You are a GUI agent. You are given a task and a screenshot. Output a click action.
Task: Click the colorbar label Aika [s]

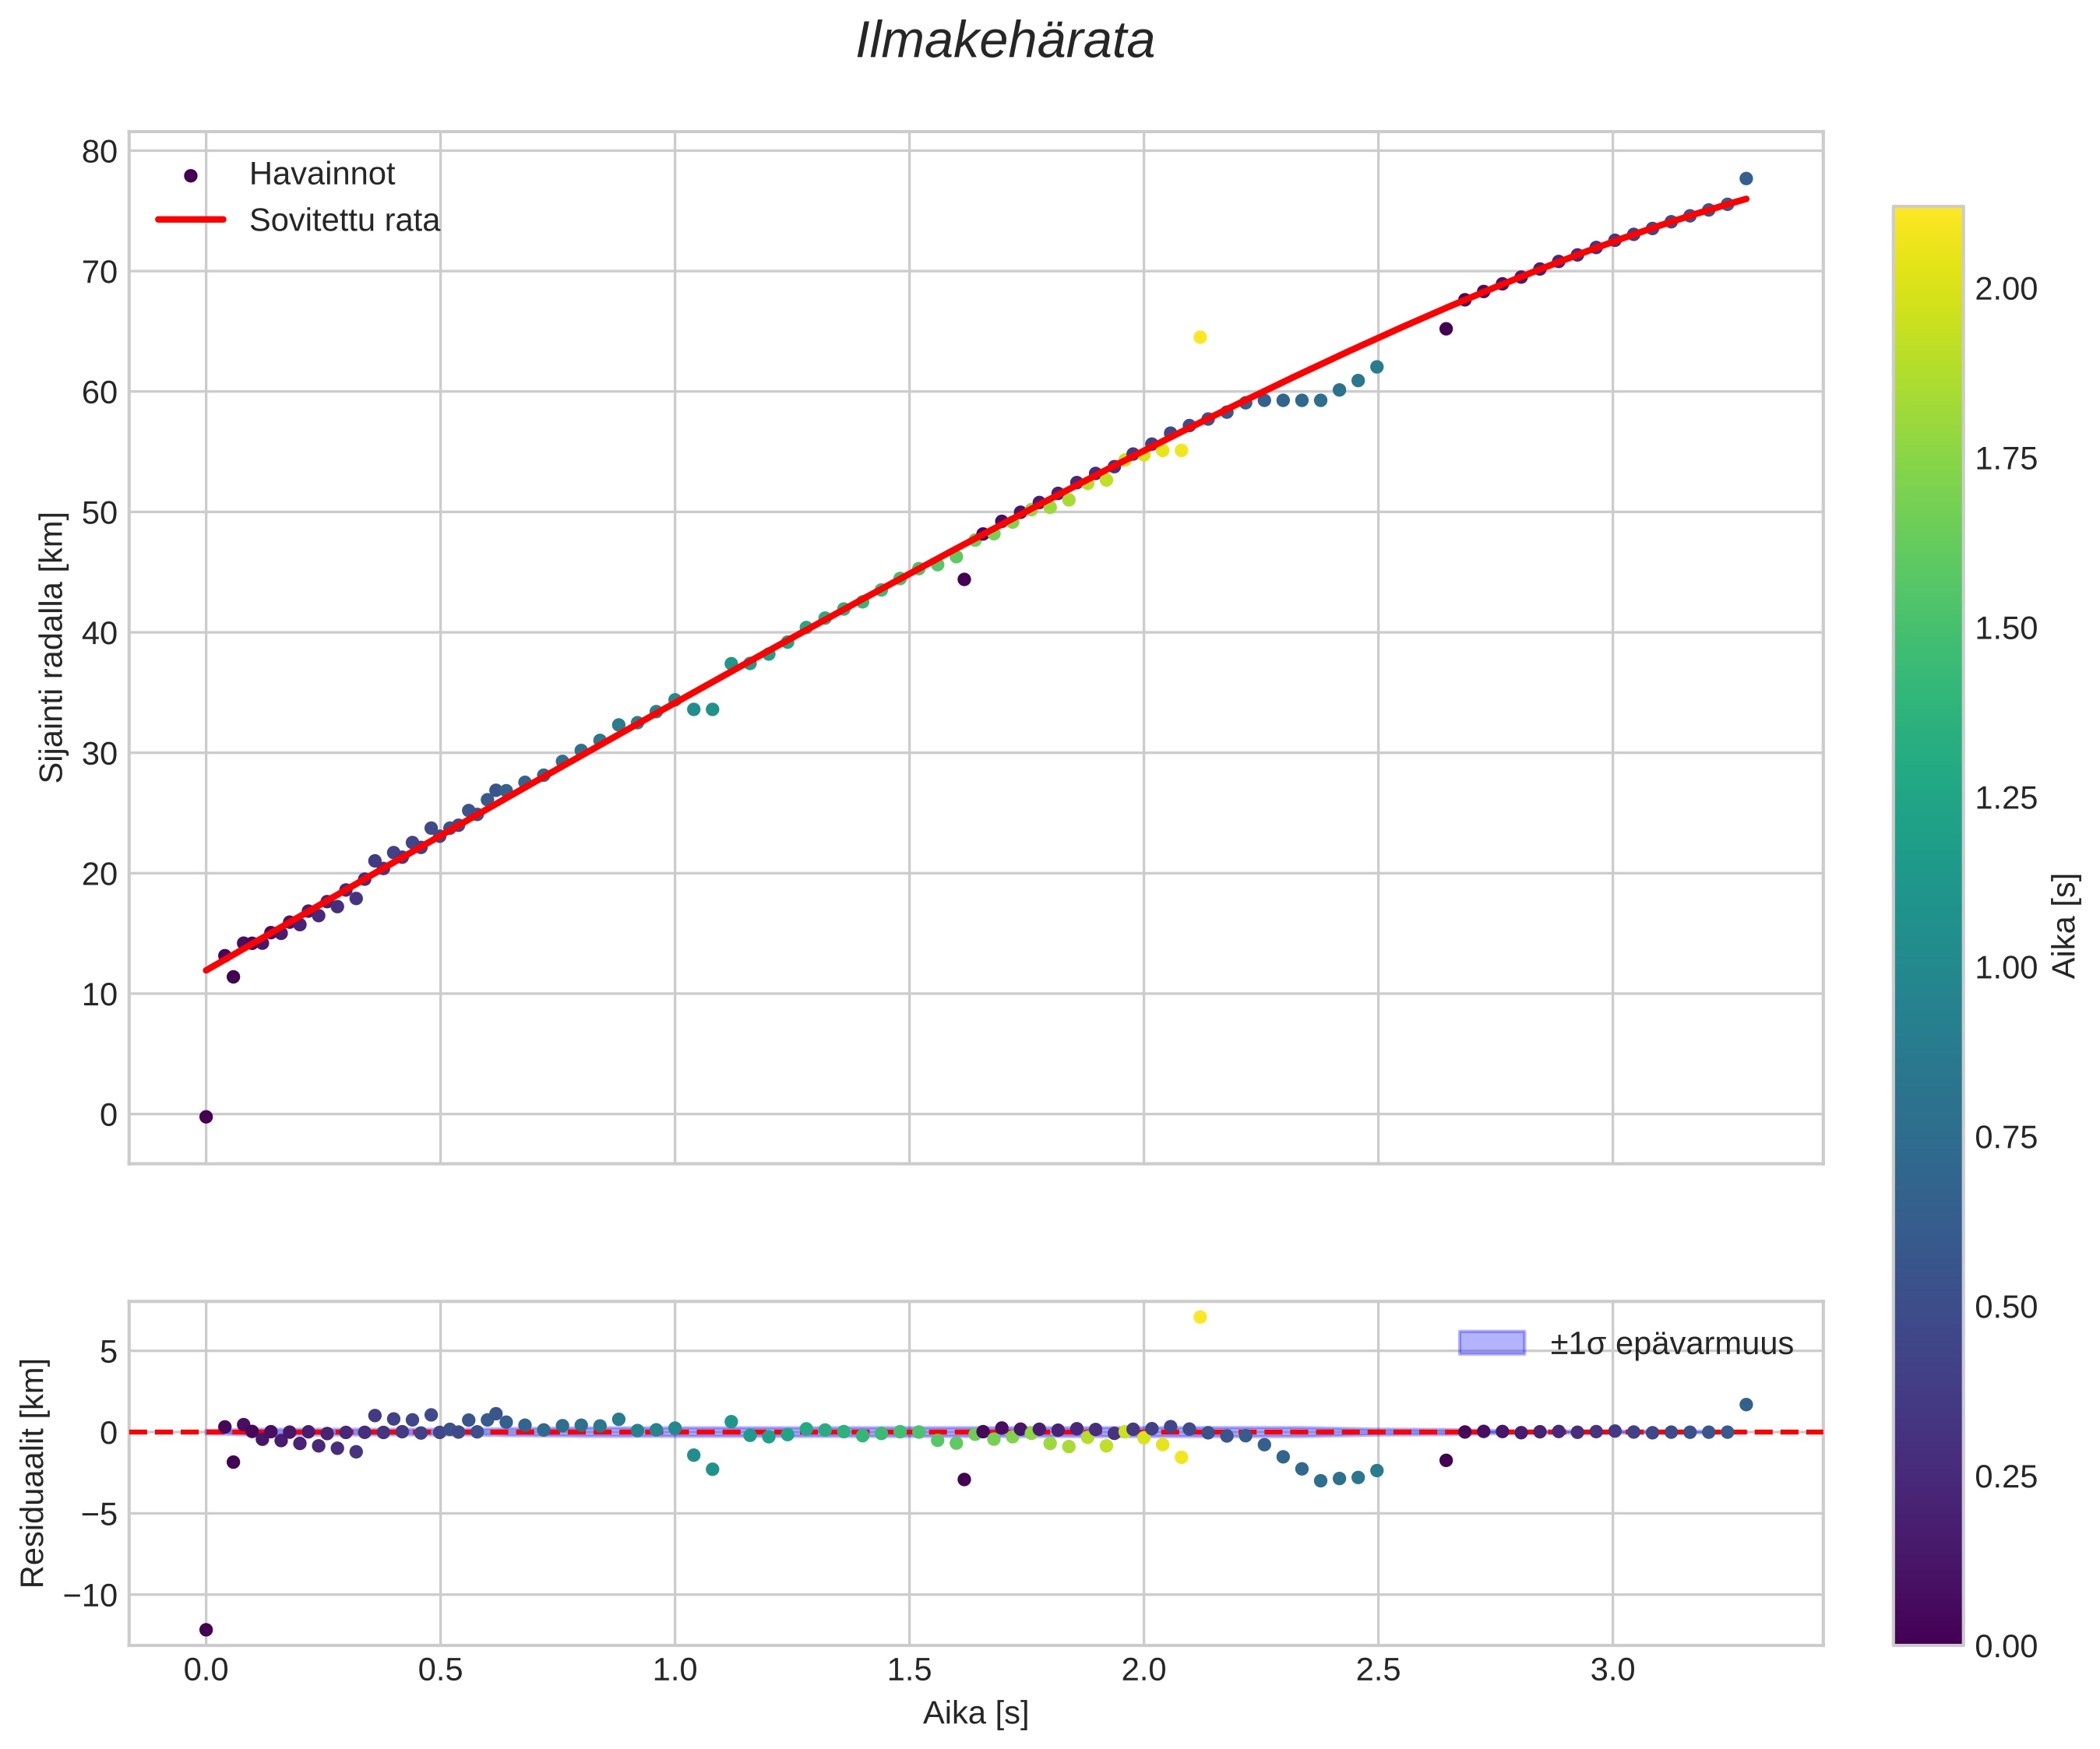click(x=2066, y=926)
